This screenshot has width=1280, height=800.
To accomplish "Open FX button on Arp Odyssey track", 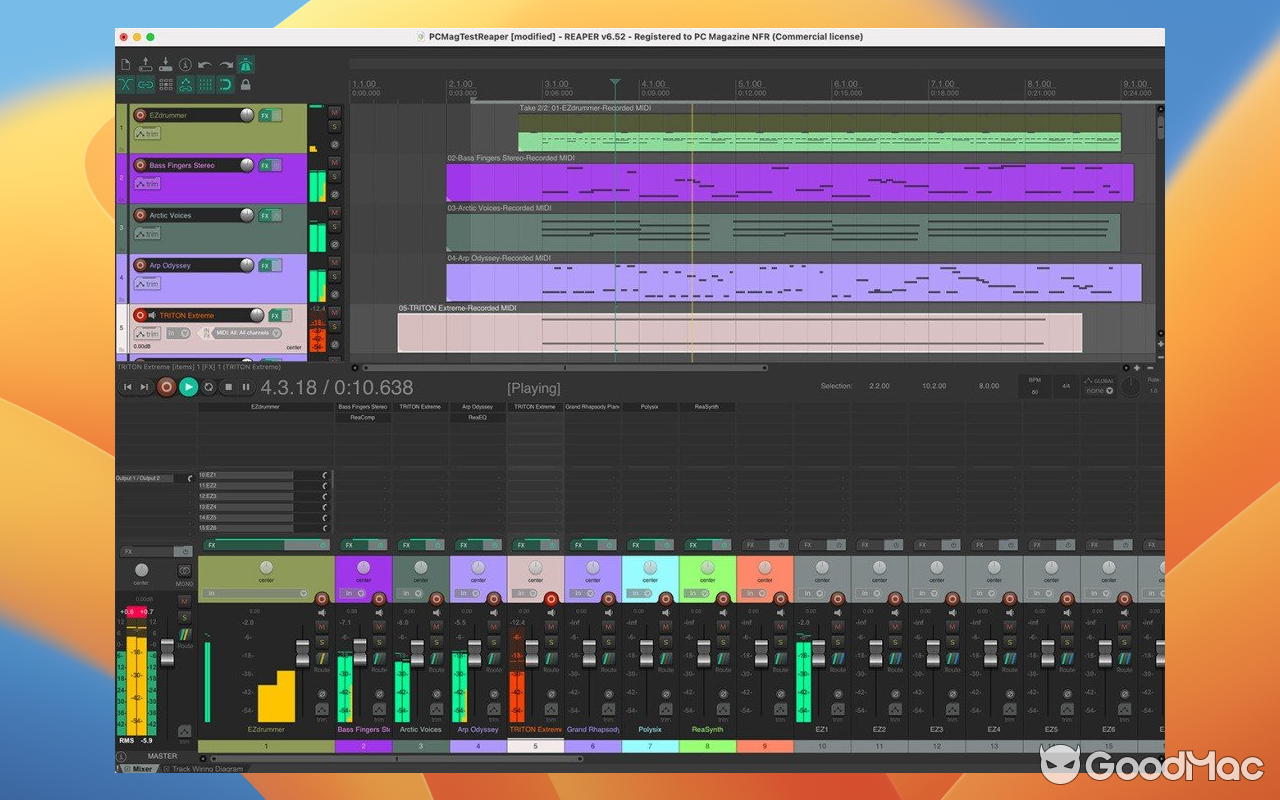I will 265,266.
